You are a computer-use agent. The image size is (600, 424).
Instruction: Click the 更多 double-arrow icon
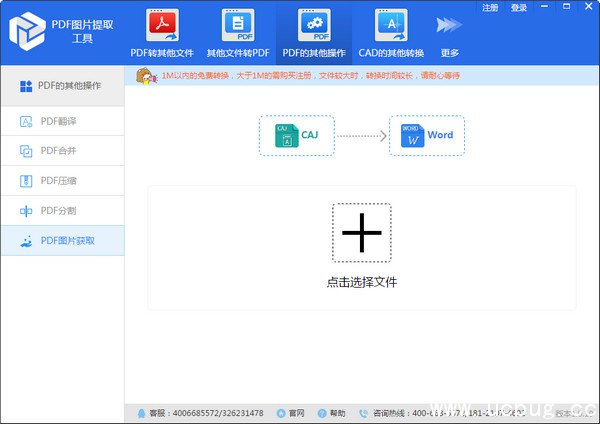449,25
